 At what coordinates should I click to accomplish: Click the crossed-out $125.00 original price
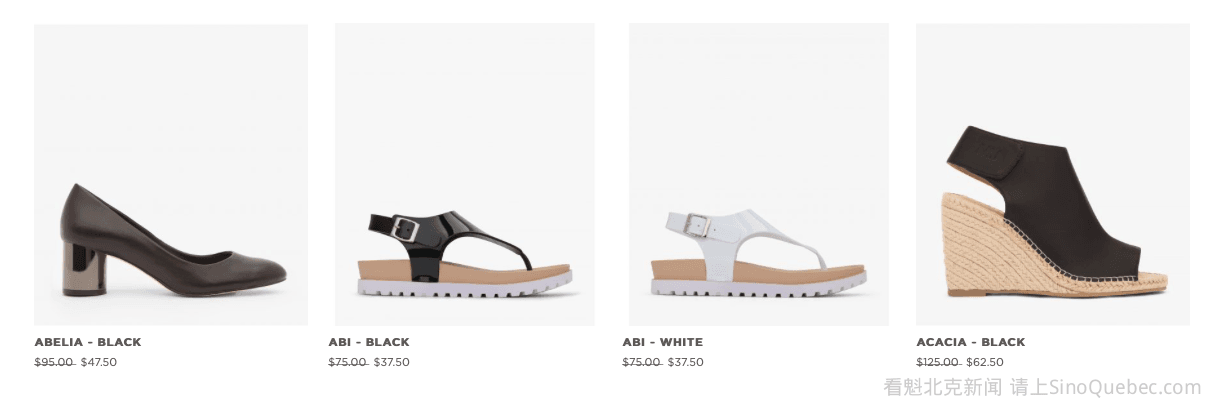[938, 362]
